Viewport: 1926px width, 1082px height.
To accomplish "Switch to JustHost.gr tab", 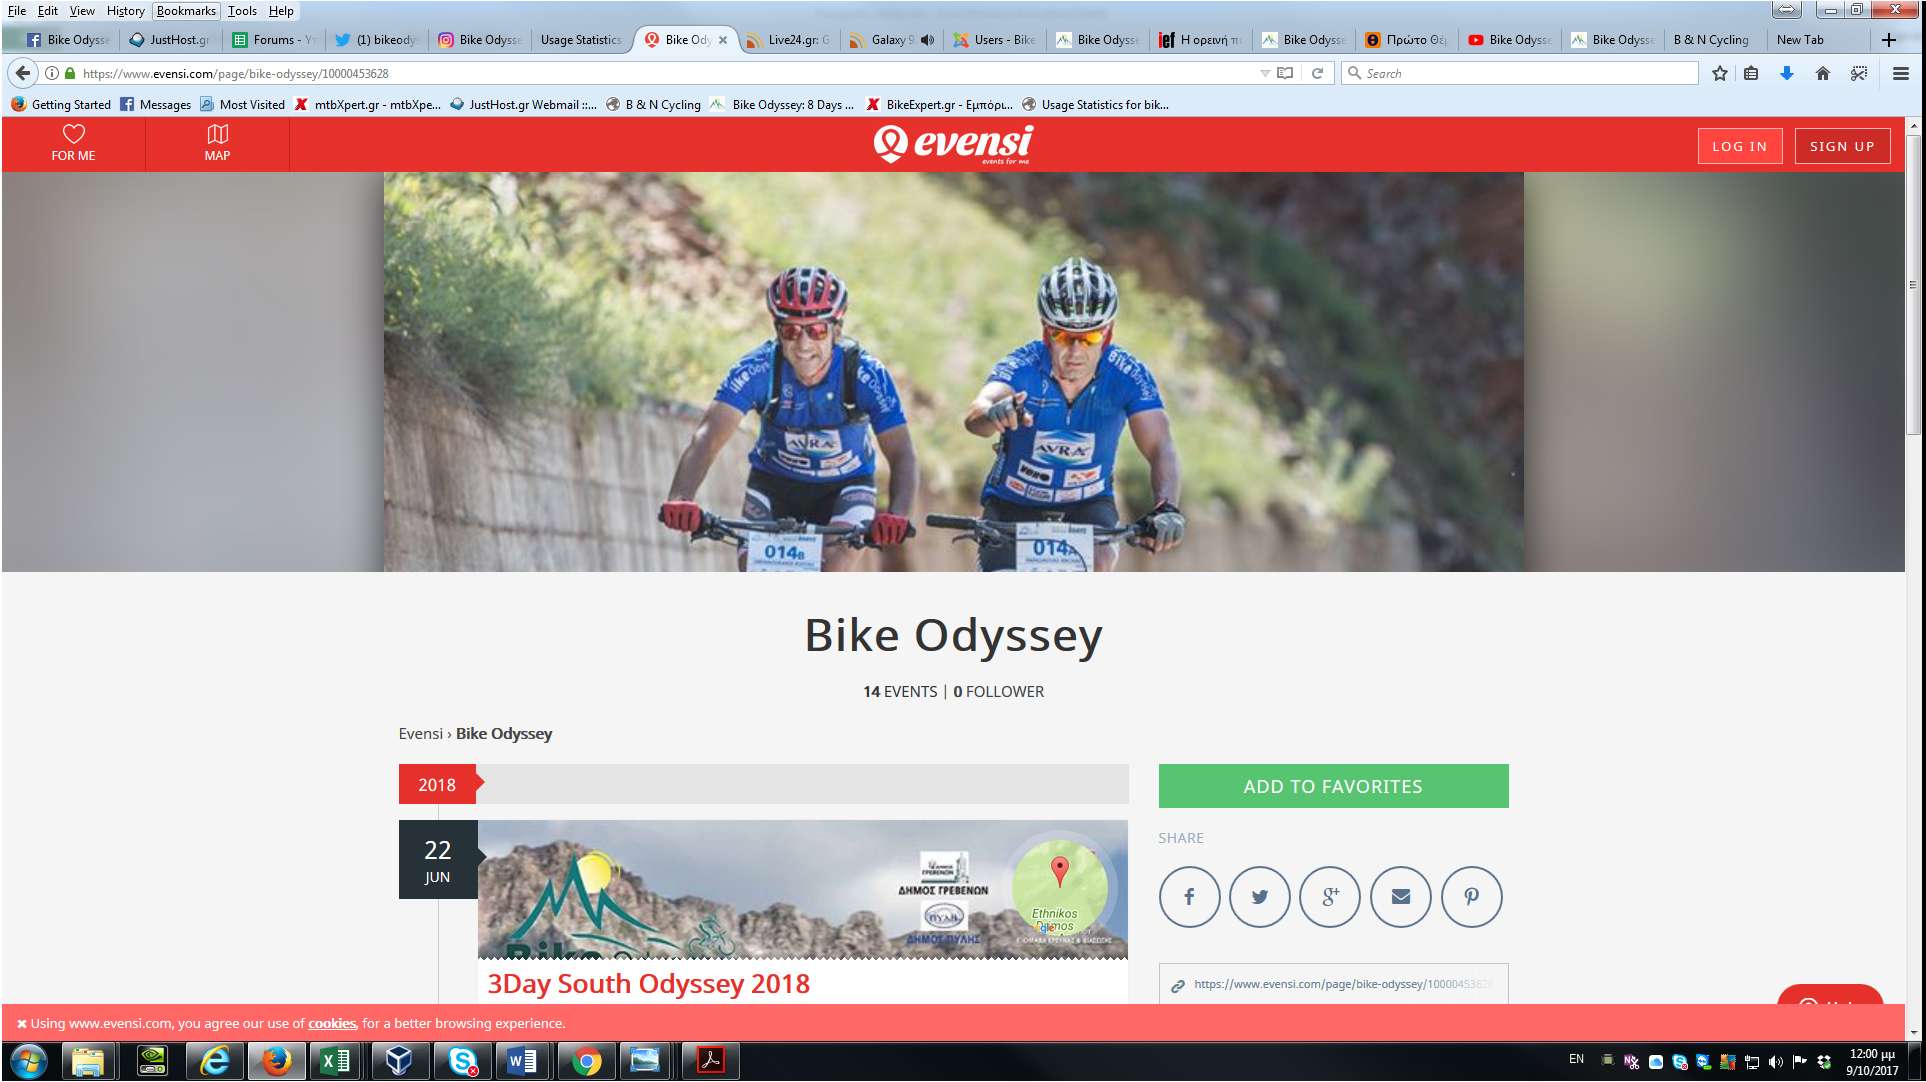I will pos(172,40).
